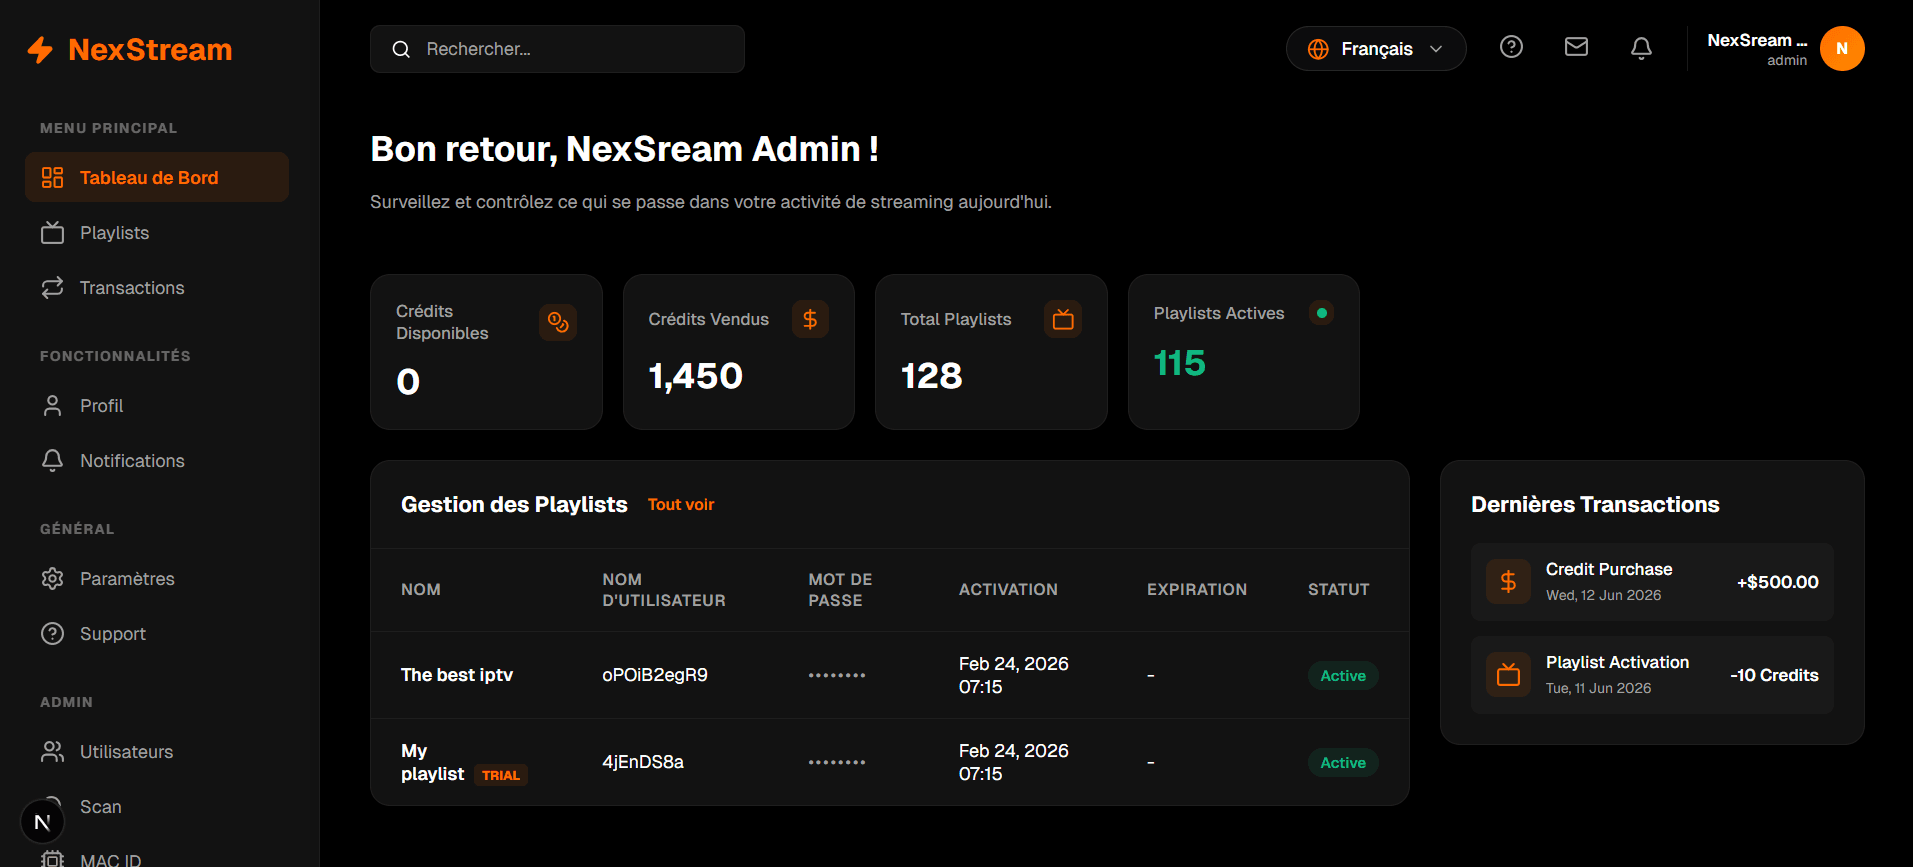Image resolution: width=1913 pixels, height=867 pixels.
Task: Open the Français language dropdown
Action: [1376, 49]
